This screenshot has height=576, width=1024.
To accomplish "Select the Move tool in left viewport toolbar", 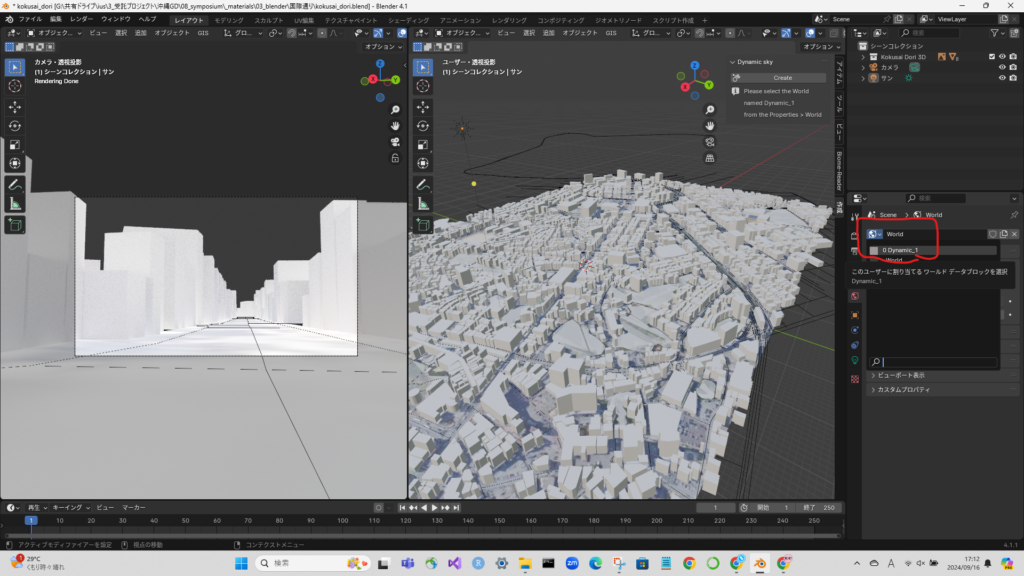I will 15,106.
